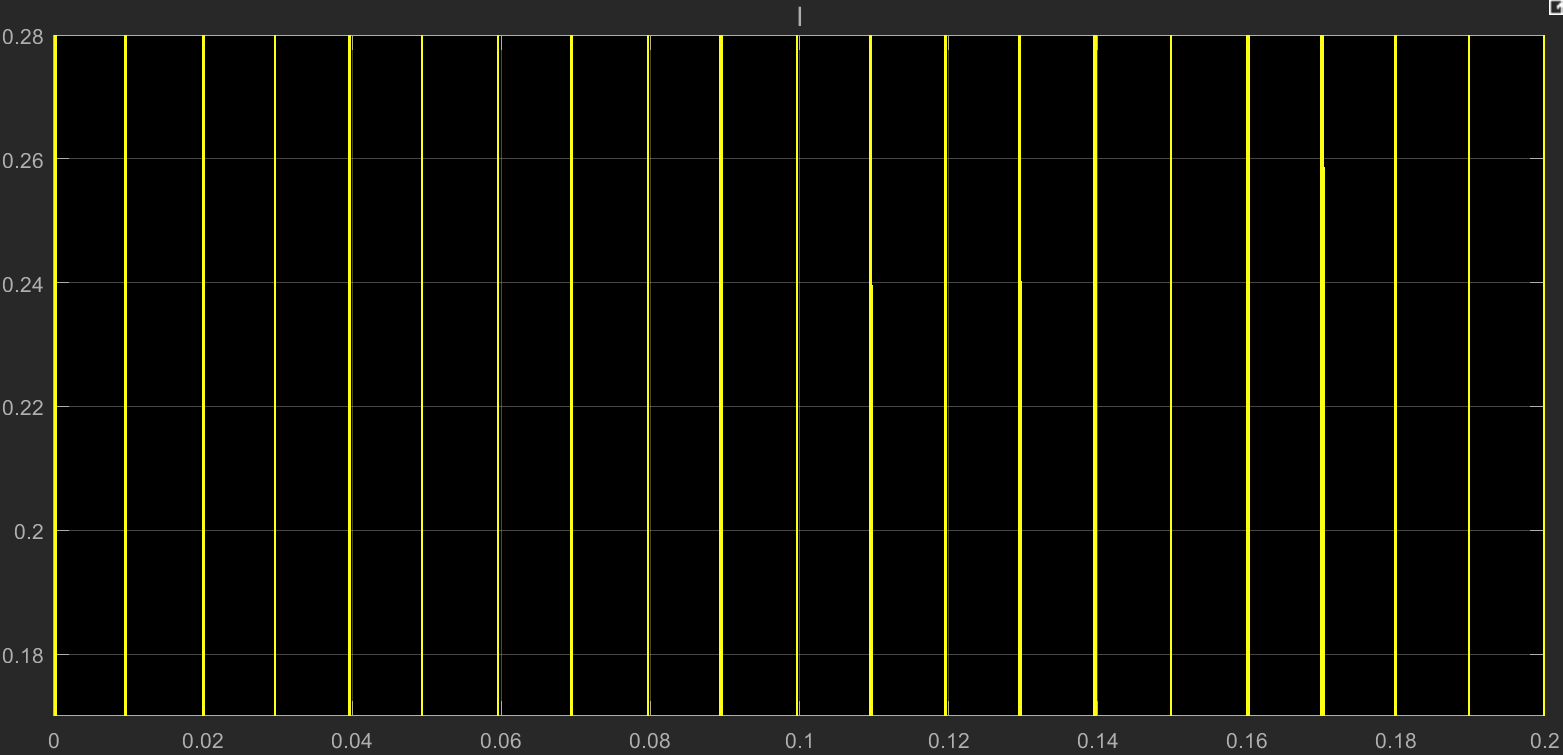Click the 0.1 label on the x-axis
This screenshot has width=1563, height=755.
click(799, 741)
